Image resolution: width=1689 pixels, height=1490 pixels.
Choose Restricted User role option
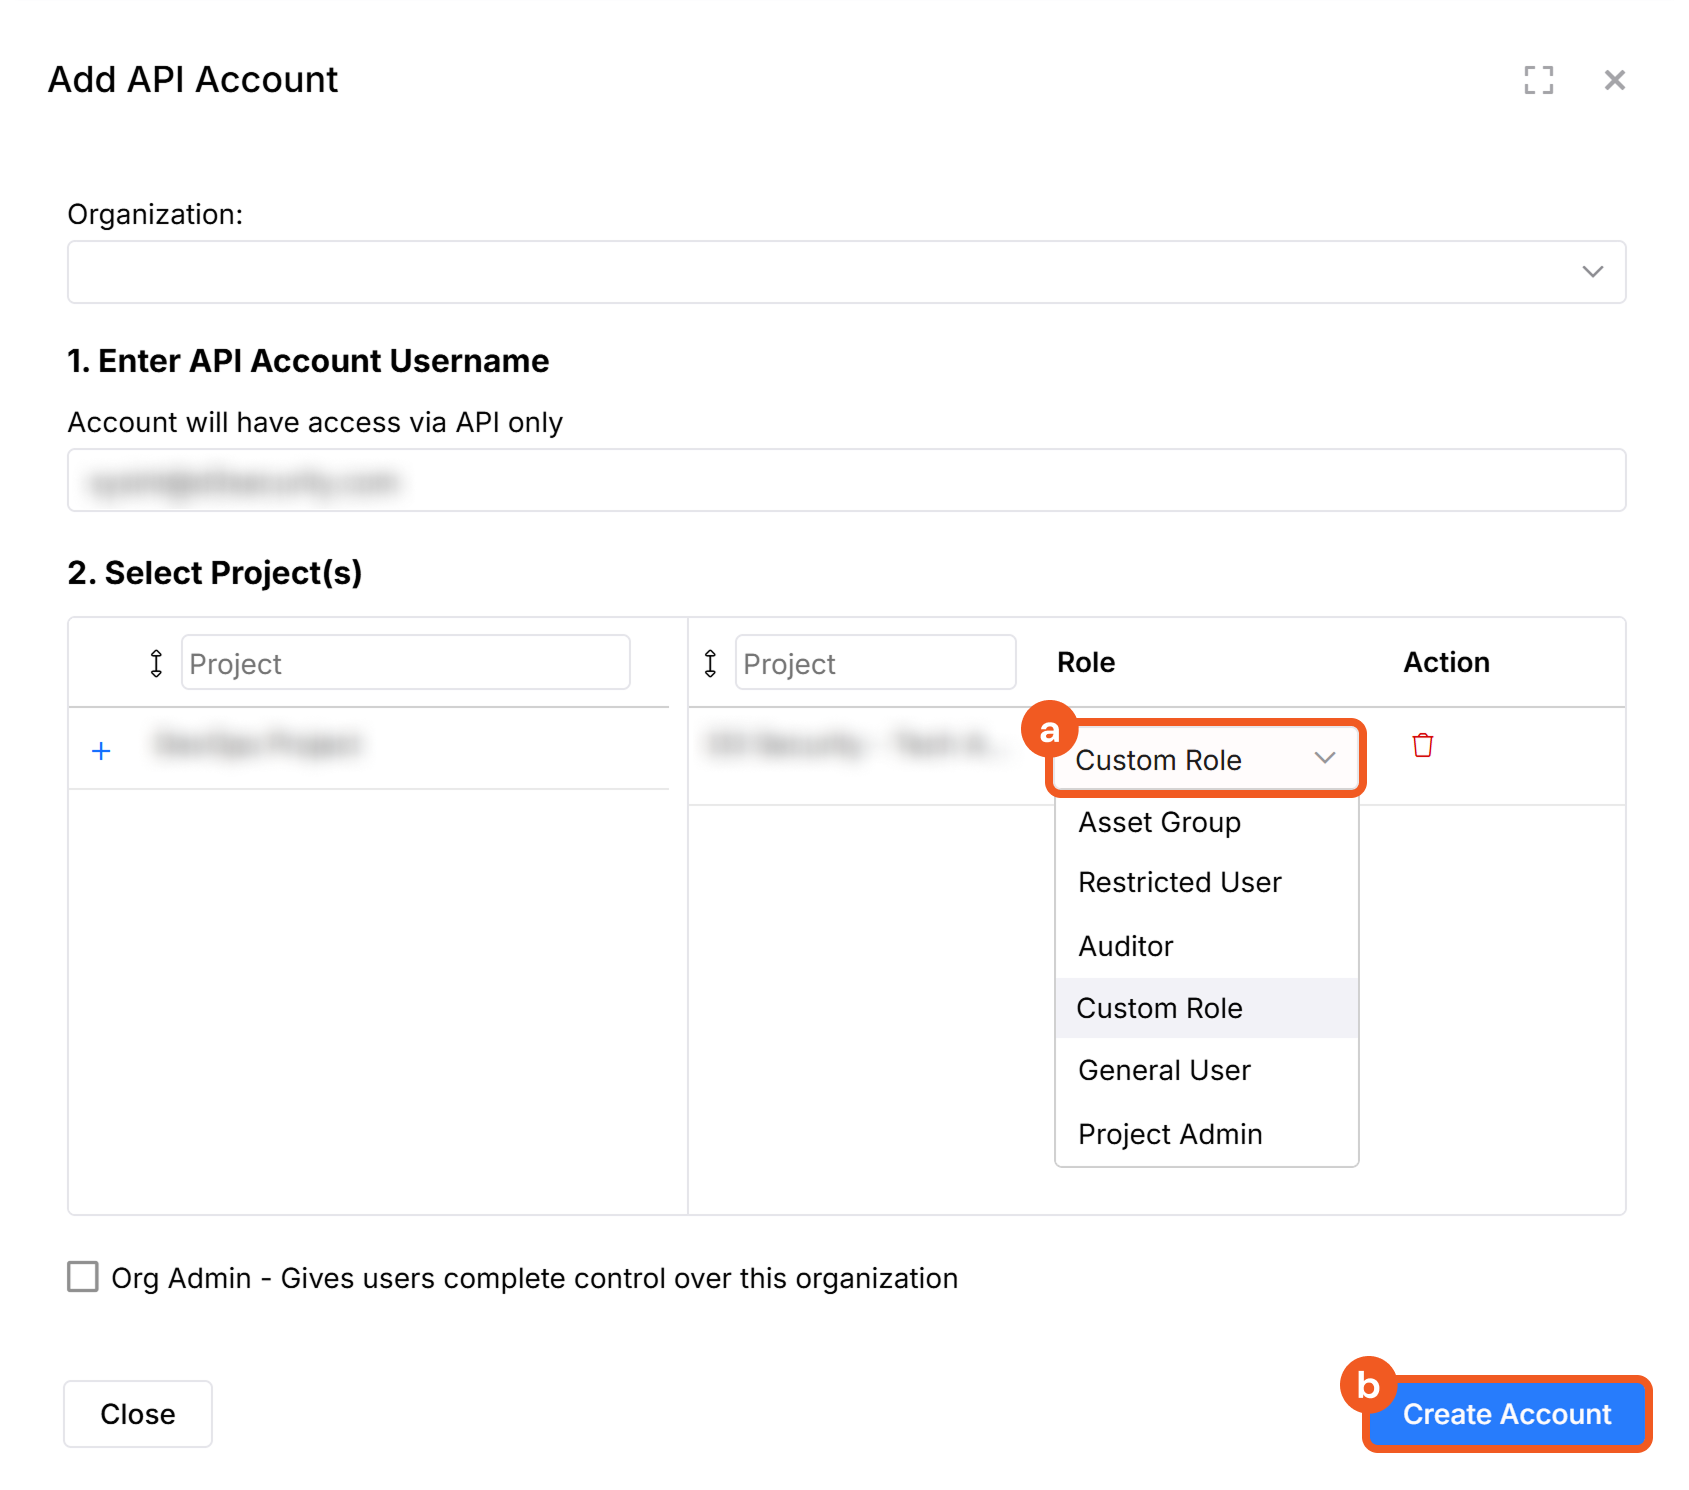1179,882
